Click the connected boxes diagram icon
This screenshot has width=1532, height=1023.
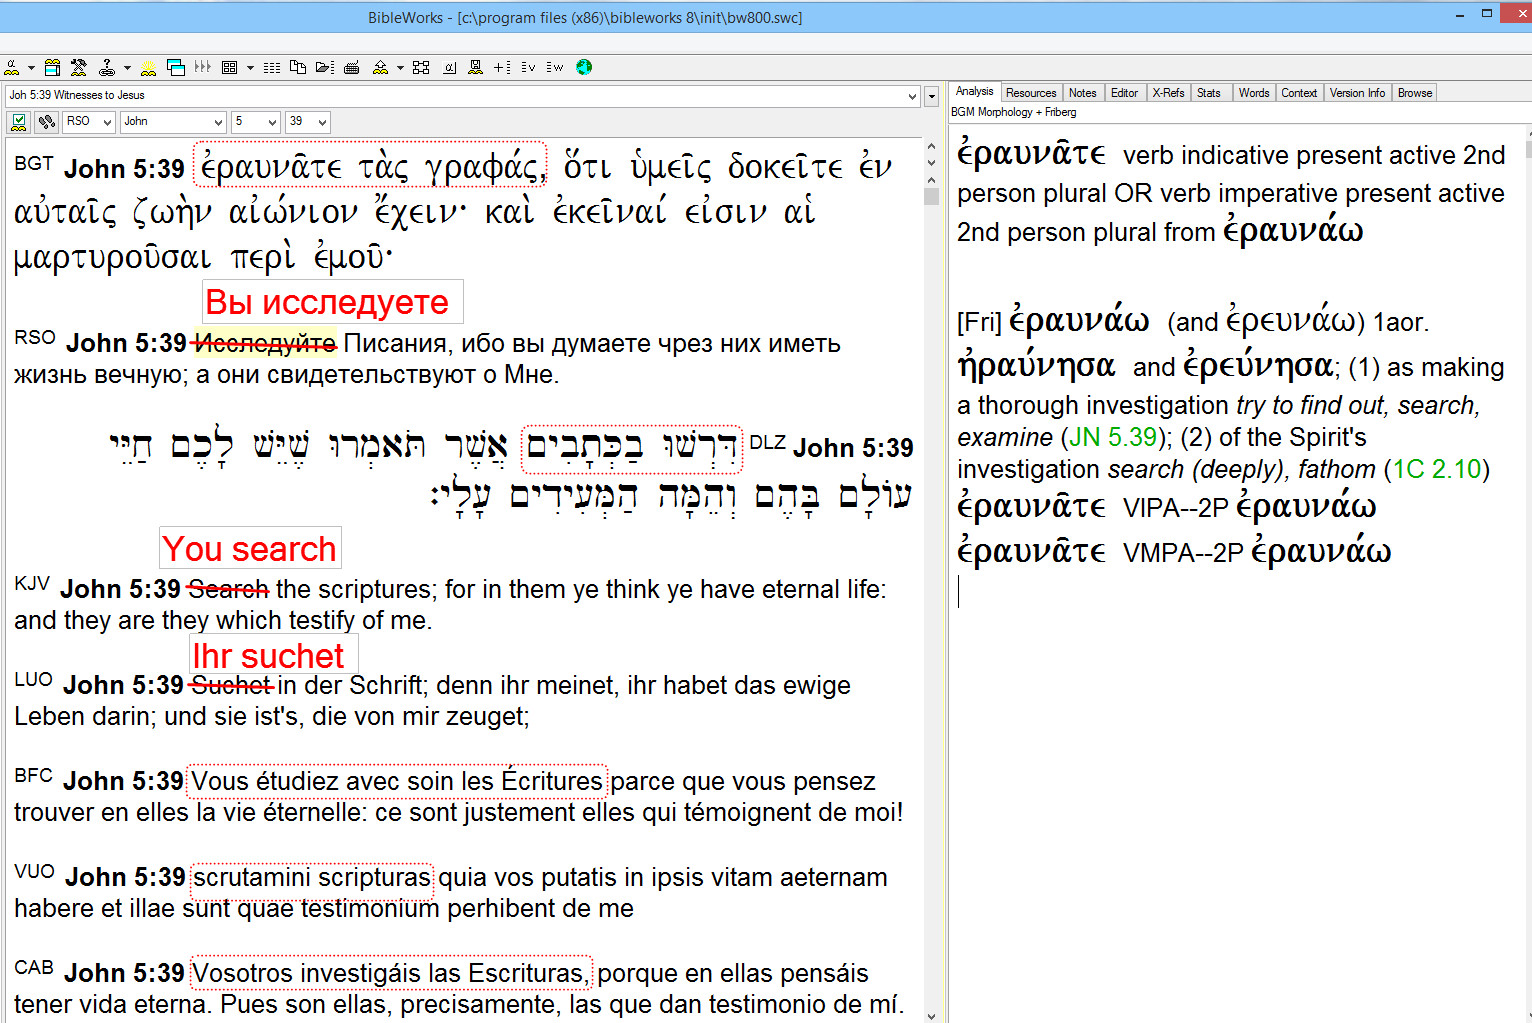point(421,67)
